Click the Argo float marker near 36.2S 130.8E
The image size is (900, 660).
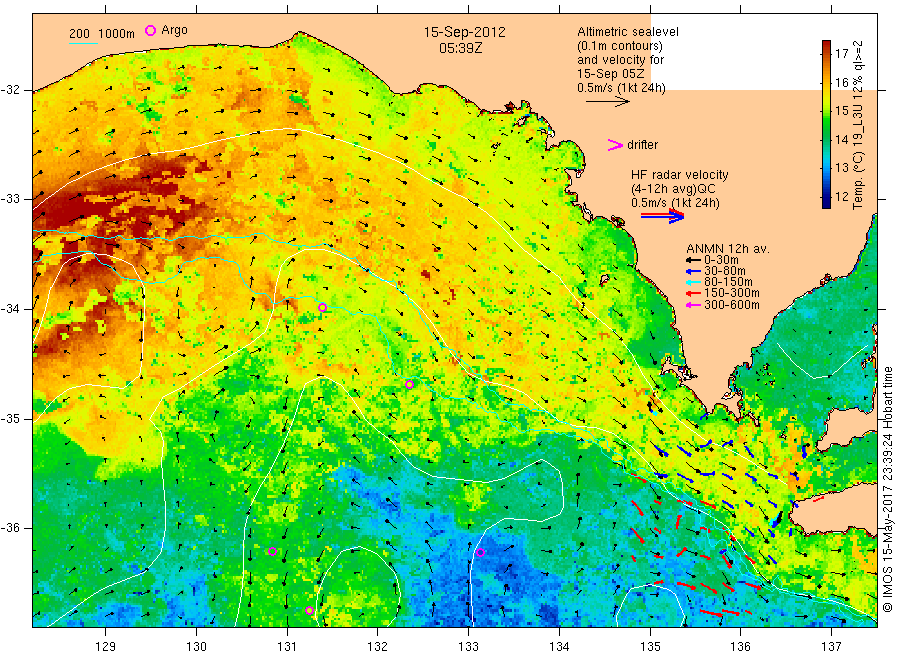273,552
